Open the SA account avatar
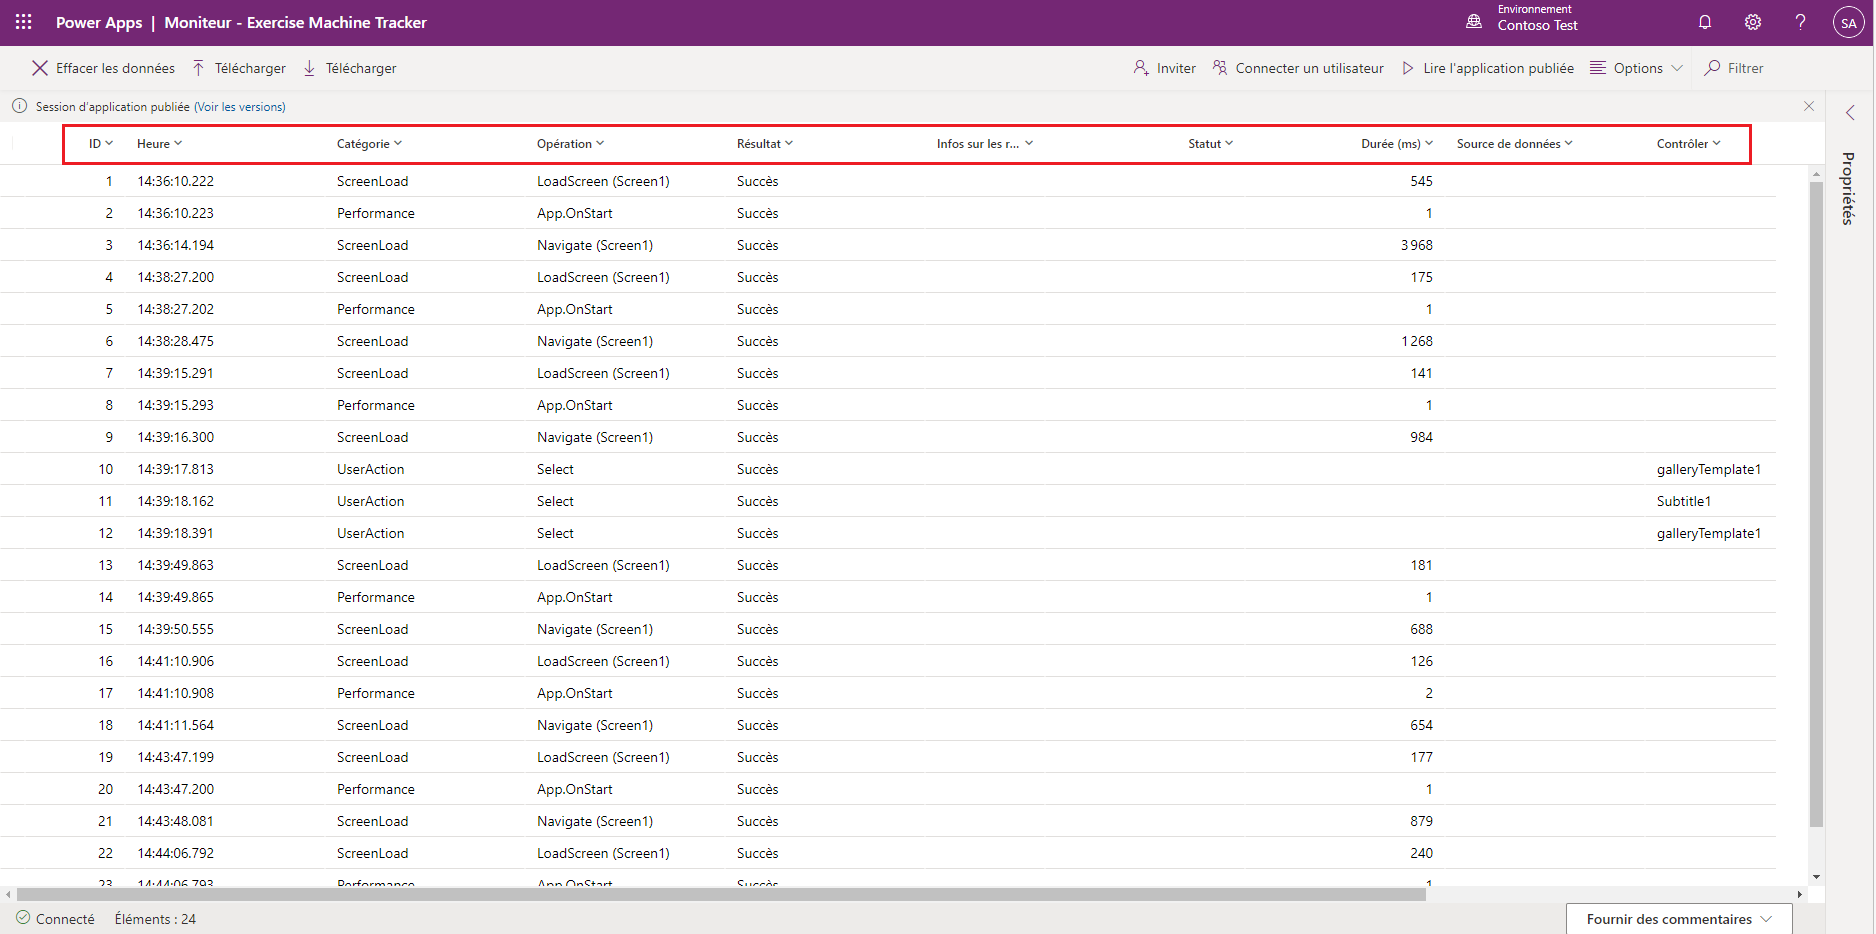 pos(1848,23)
